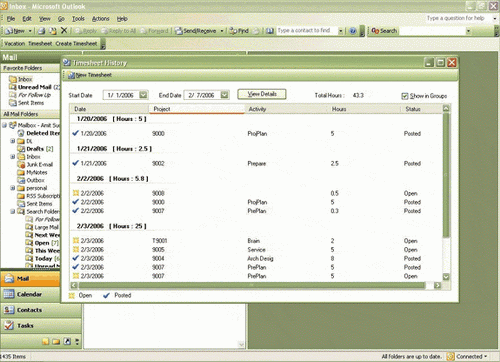The image size is (500, 362).
Task: Open End Date picker dropdown
Action: point(225,95)
